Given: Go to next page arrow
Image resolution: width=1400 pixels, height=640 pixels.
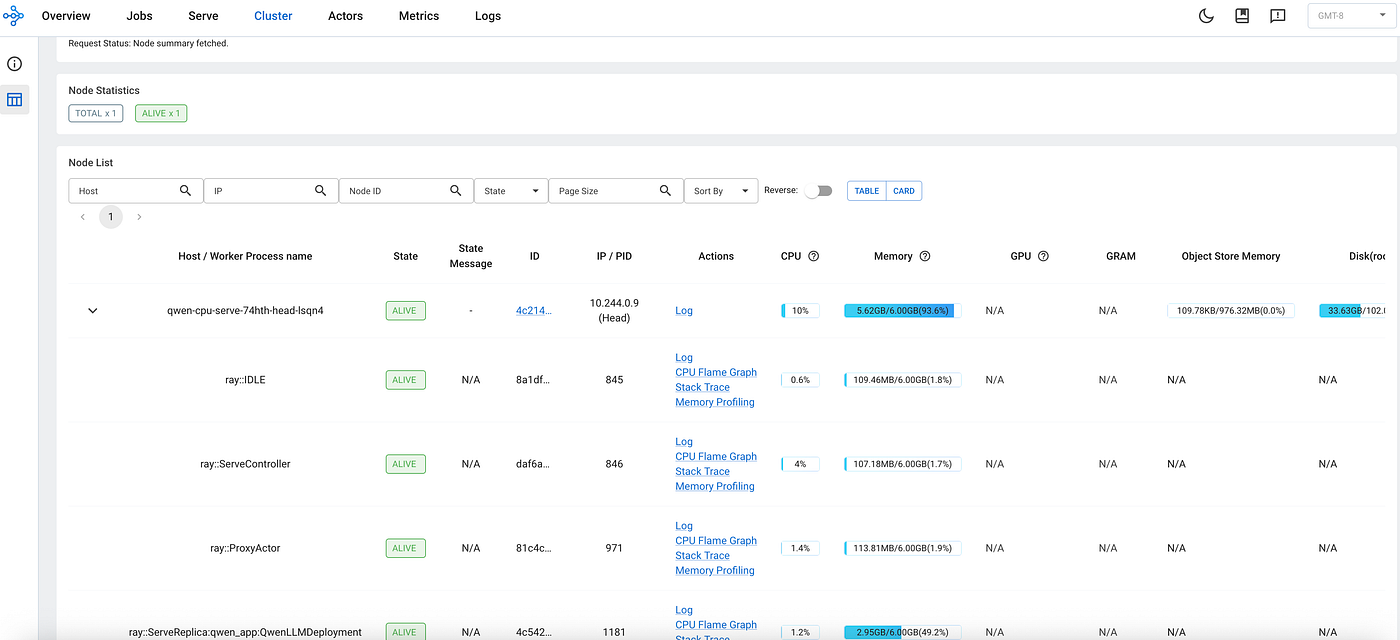Looking at the screenshot, I should click(x=139, y=217).
